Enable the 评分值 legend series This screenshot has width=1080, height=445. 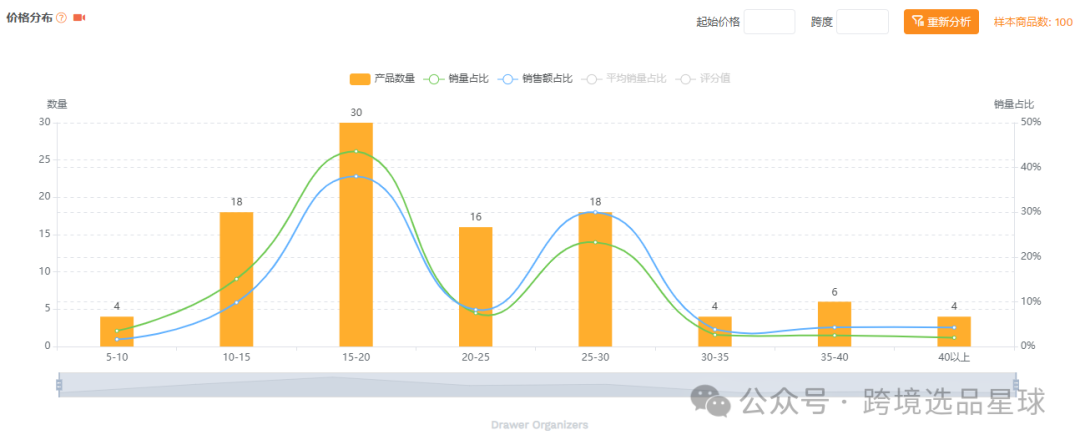703,79
